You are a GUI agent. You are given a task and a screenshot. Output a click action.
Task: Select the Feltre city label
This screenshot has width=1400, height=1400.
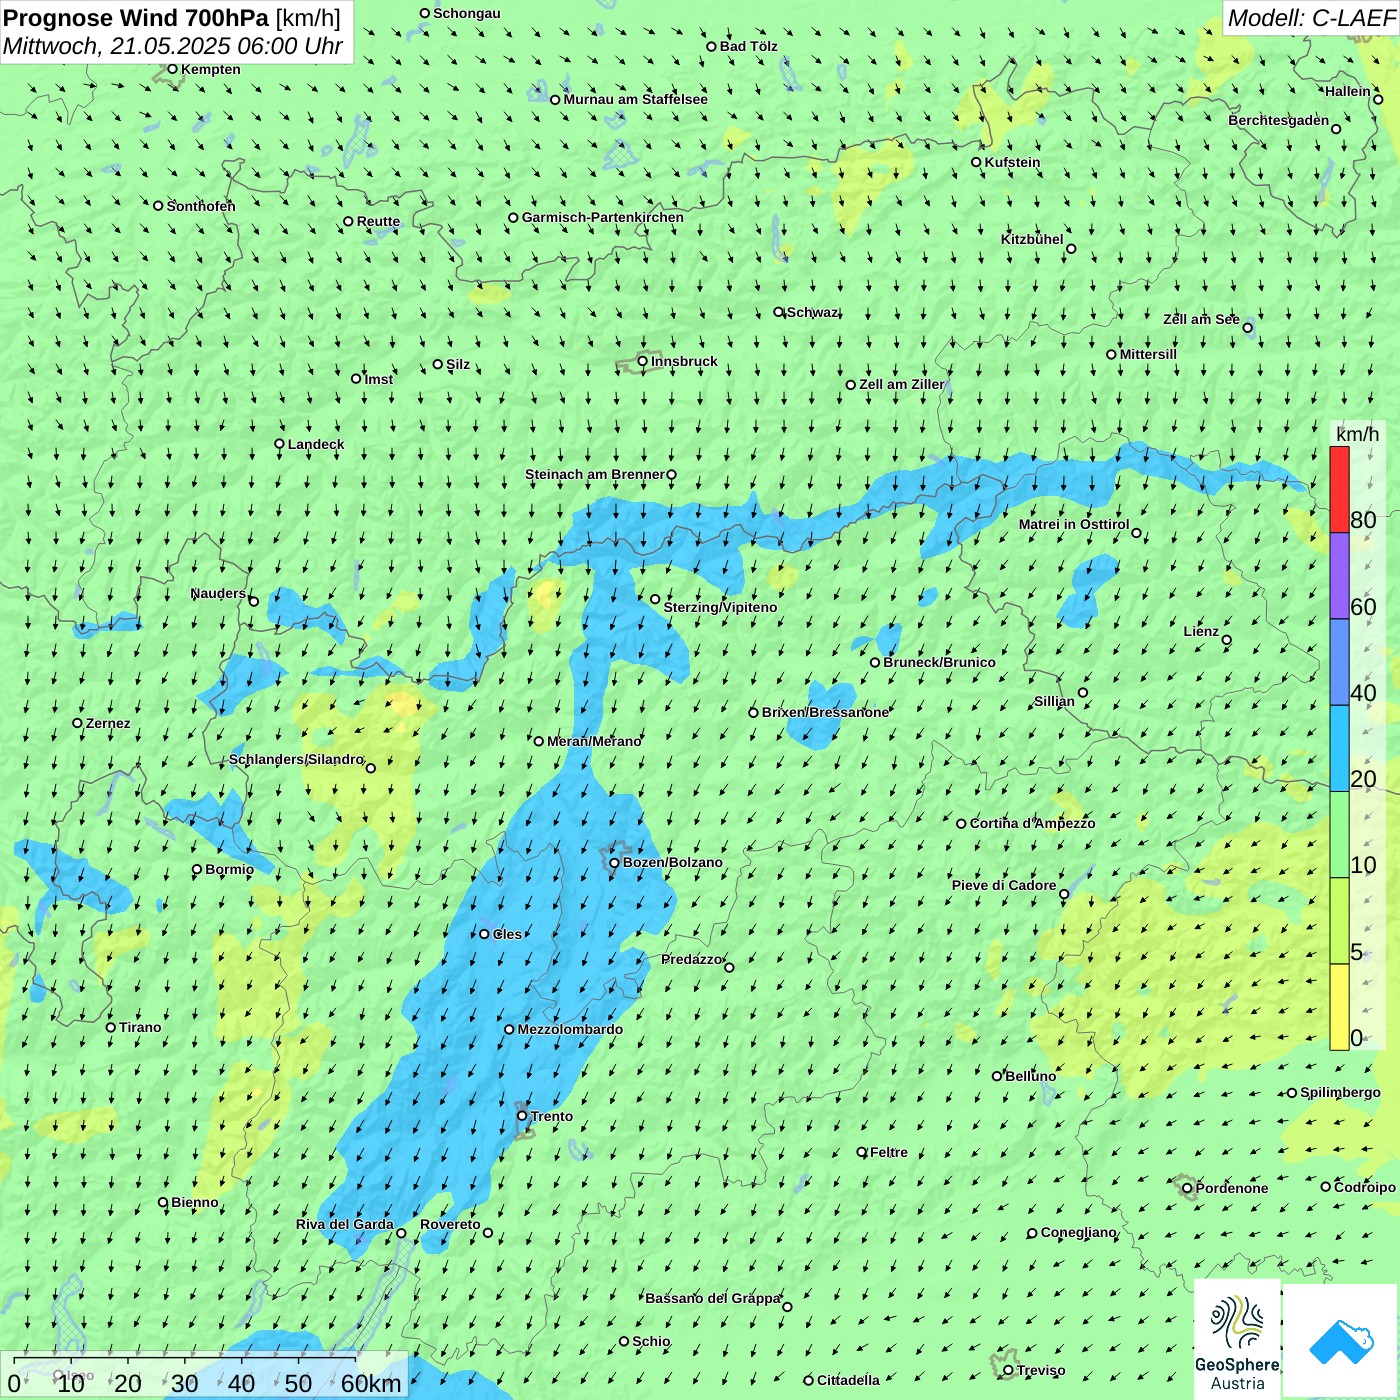[x=889, y=1152]
